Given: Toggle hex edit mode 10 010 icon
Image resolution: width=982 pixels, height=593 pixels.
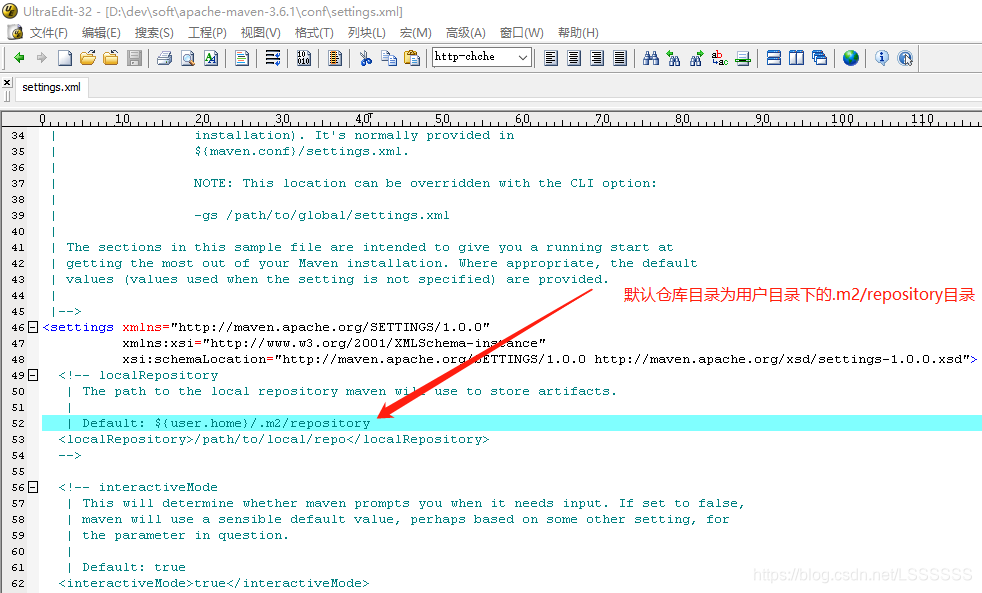Looking at the screenshot, I should tap(304, 58).
